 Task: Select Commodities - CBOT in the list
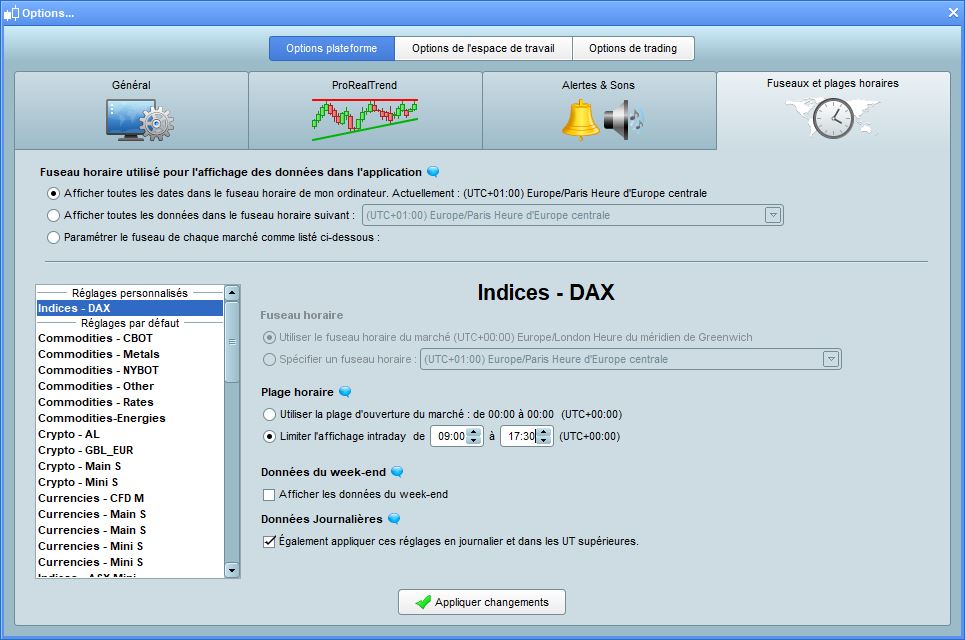[129, 338]
